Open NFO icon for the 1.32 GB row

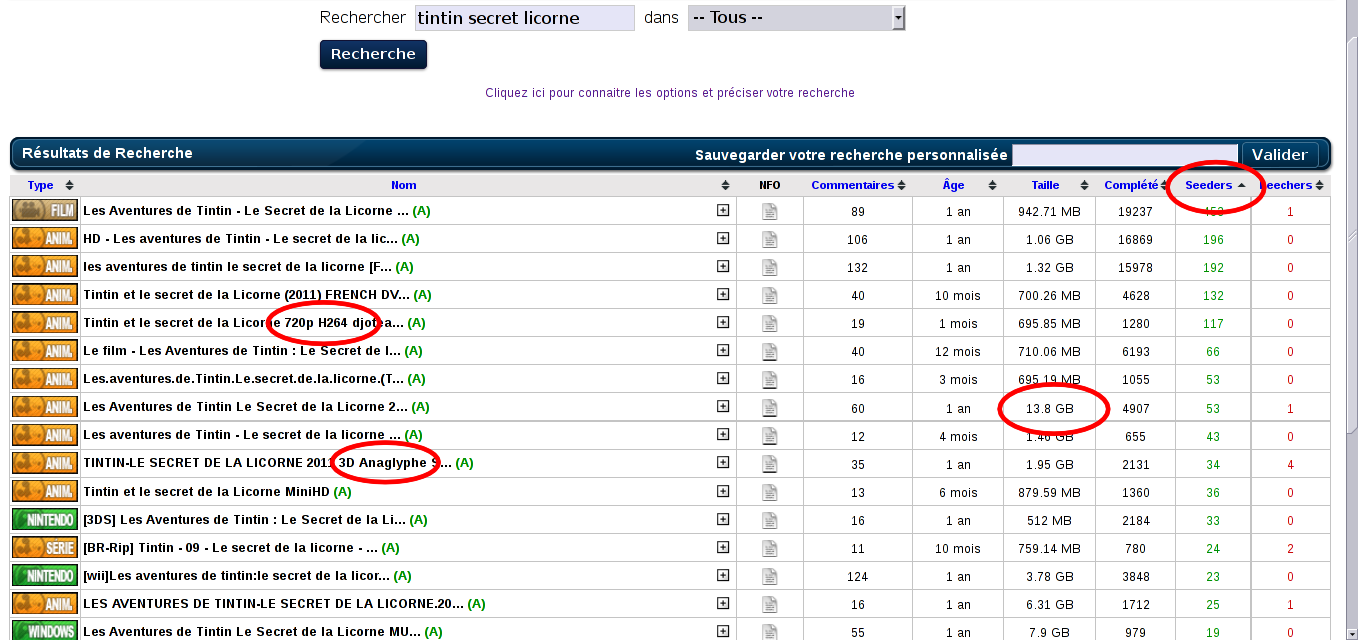[x=769, y=267]
